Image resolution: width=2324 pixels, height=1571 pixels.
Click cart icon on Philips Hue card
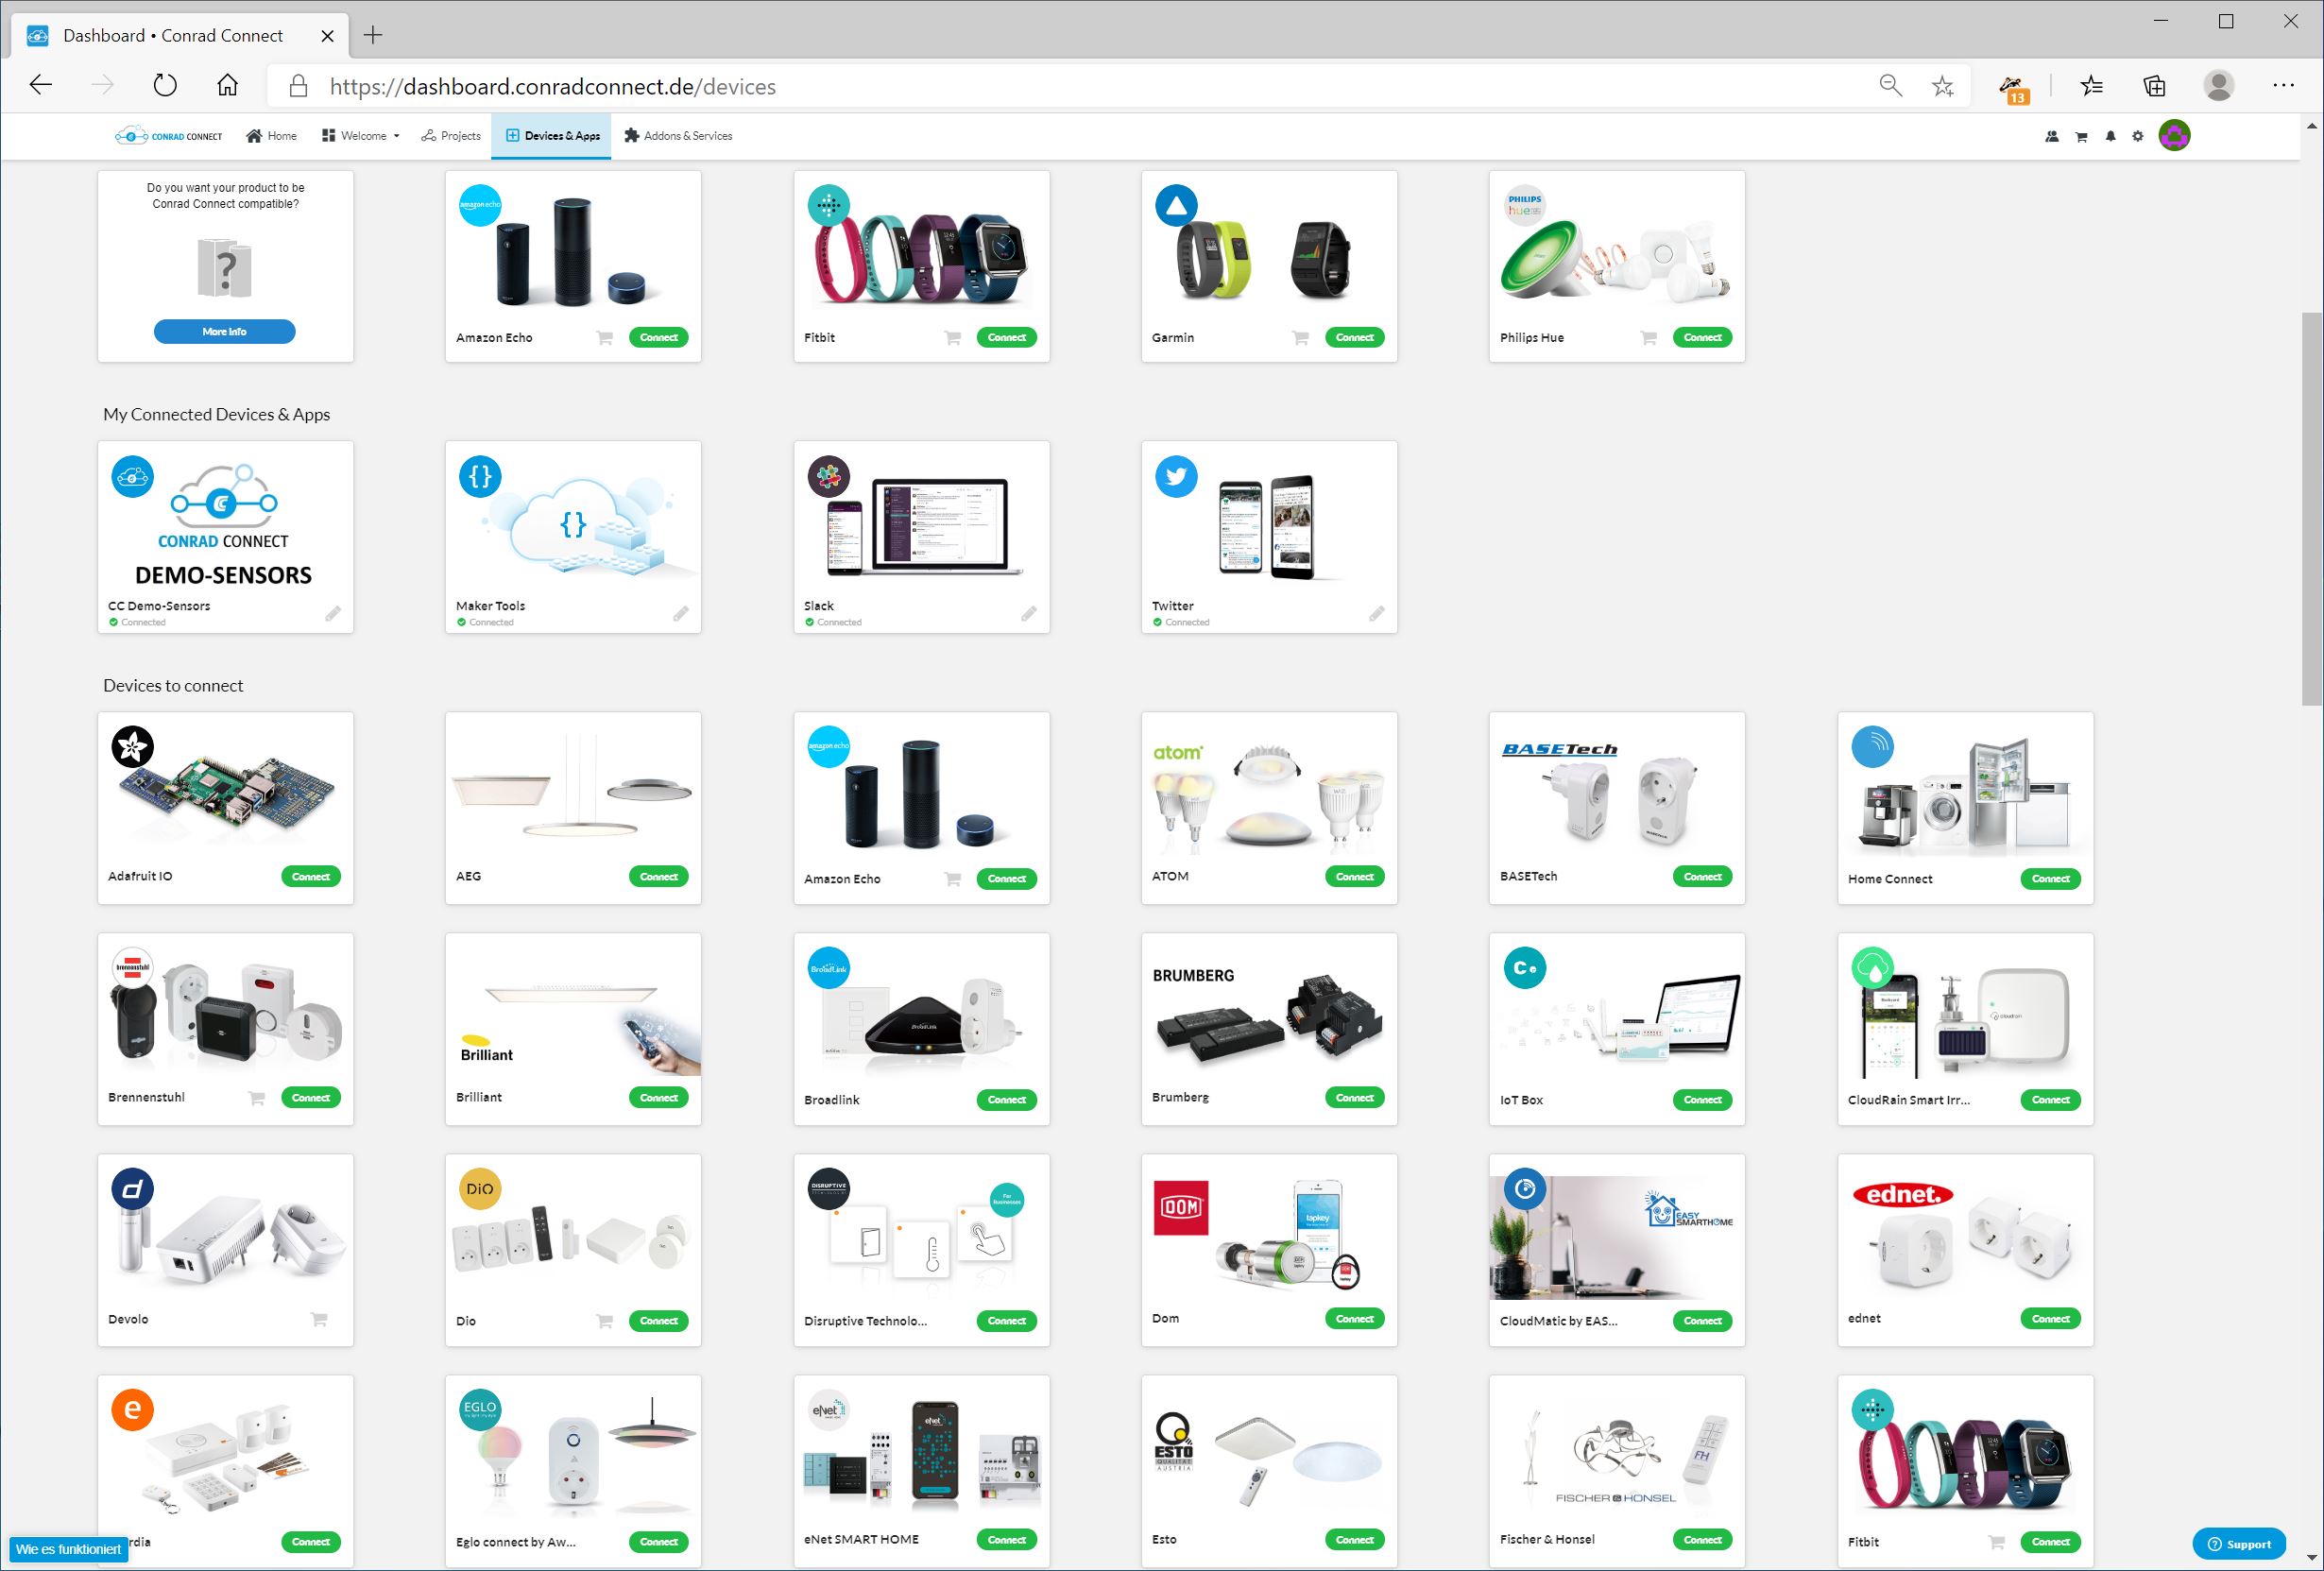tap(1648, 338)
